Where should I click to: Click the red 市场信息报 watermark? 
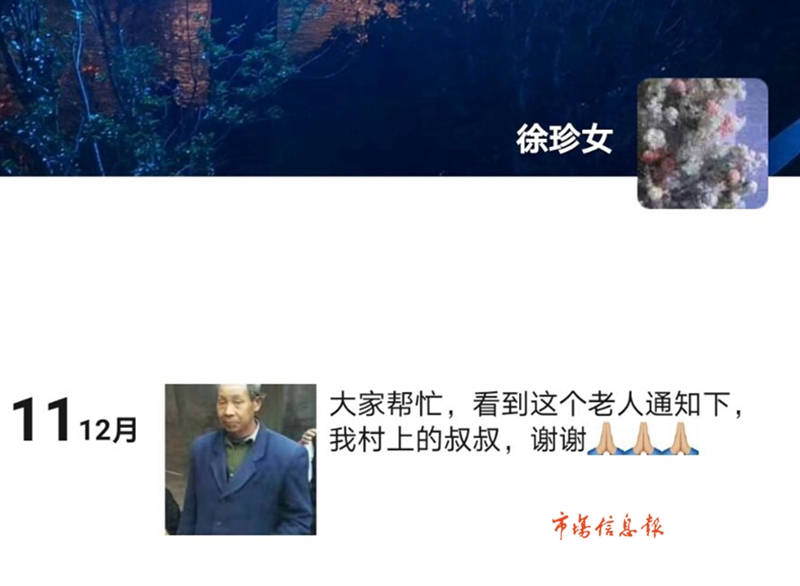[x=607, y=526]
